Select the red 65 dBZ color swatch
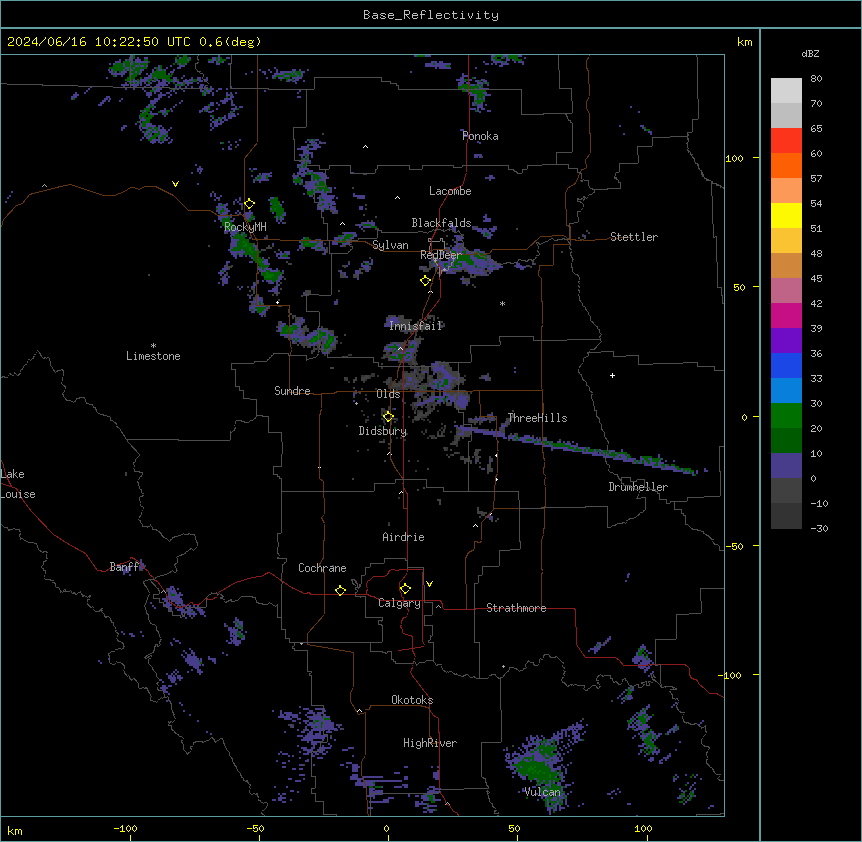 coord(786,141)
